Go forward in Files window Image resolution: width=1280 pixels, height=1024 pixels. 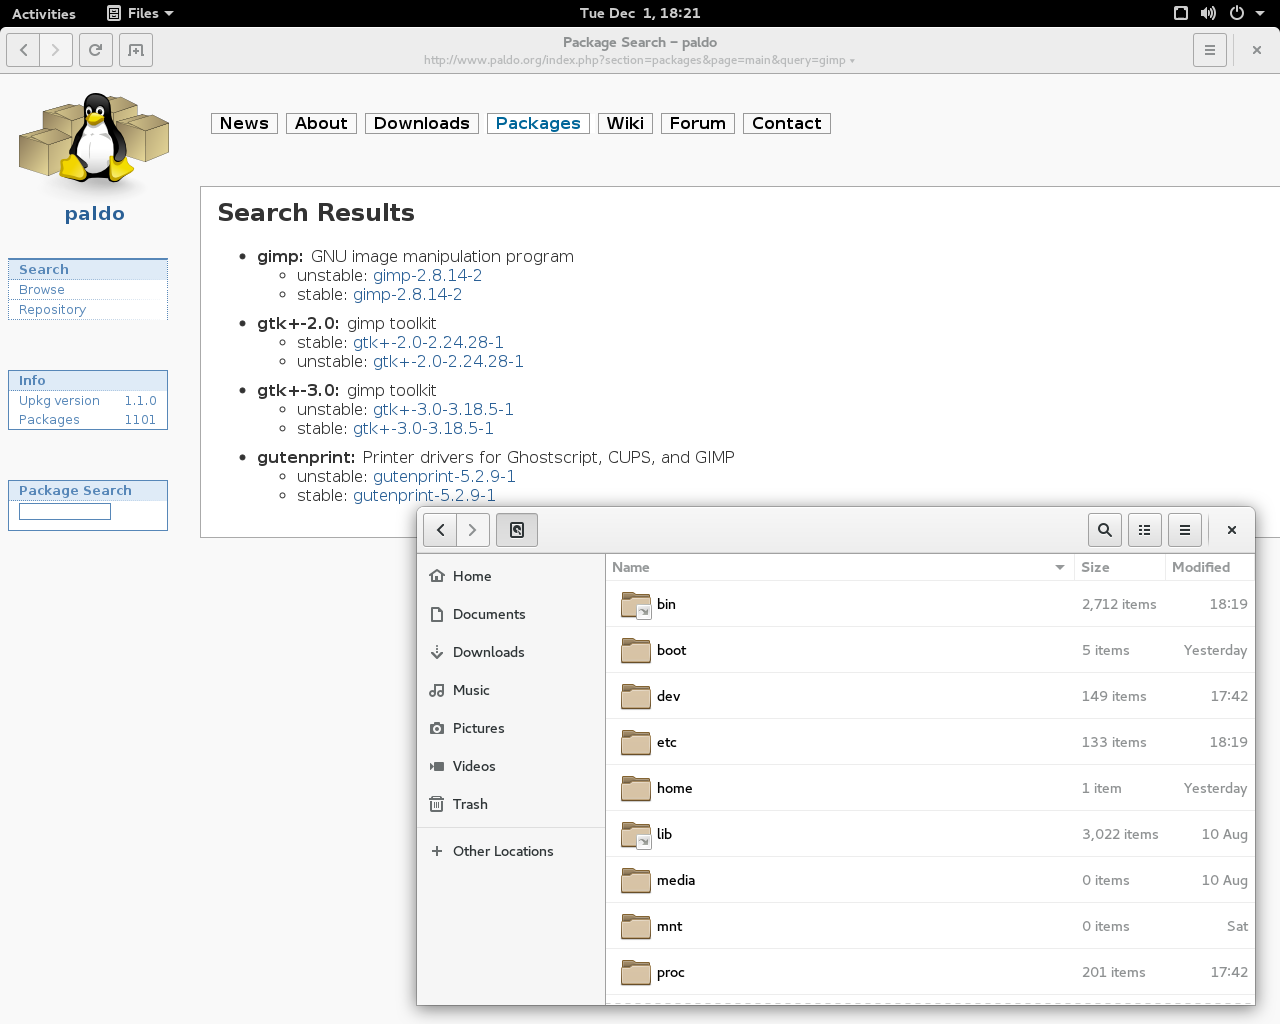pos(473,530)
